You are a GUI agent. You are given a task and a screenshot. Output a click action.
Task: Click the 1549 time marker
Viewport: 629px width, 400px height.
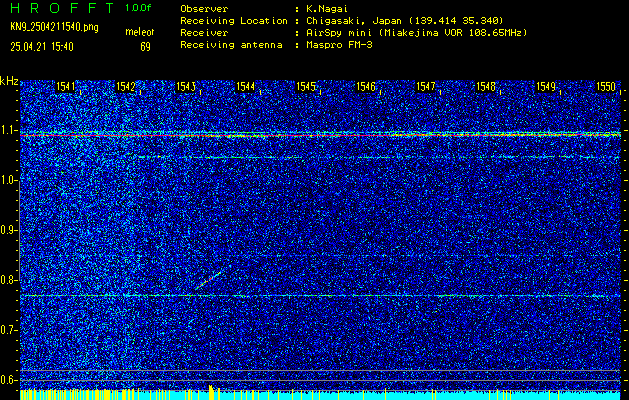click(546, 87)
